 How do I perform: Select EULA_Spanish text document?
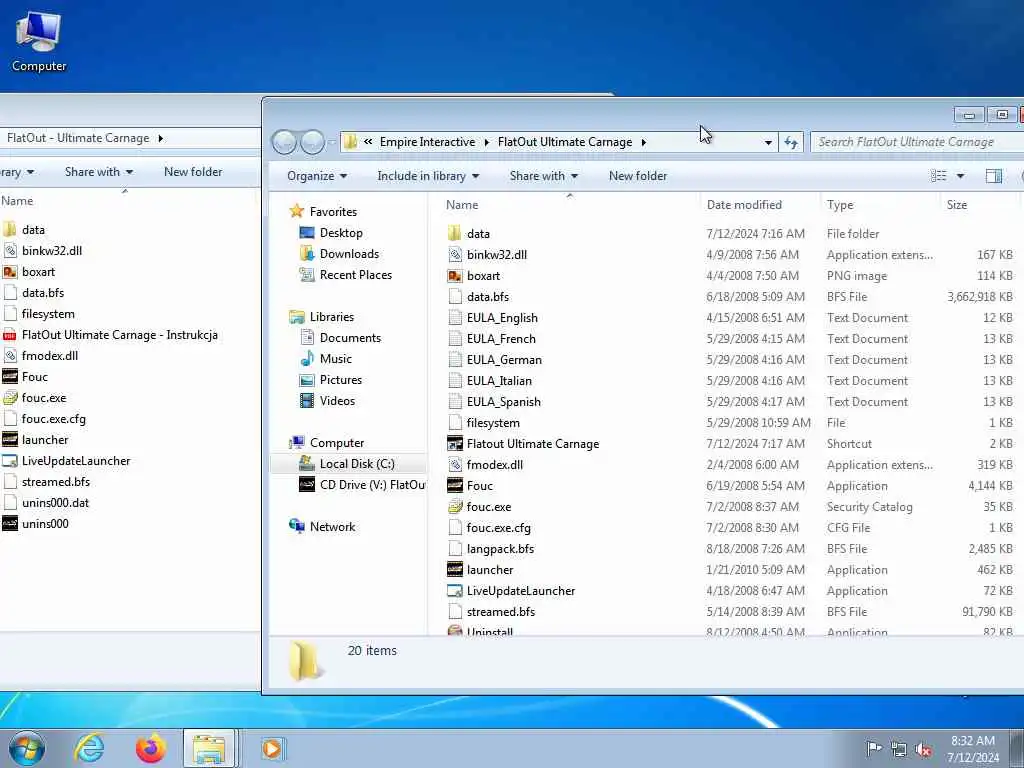pos(503,402)
